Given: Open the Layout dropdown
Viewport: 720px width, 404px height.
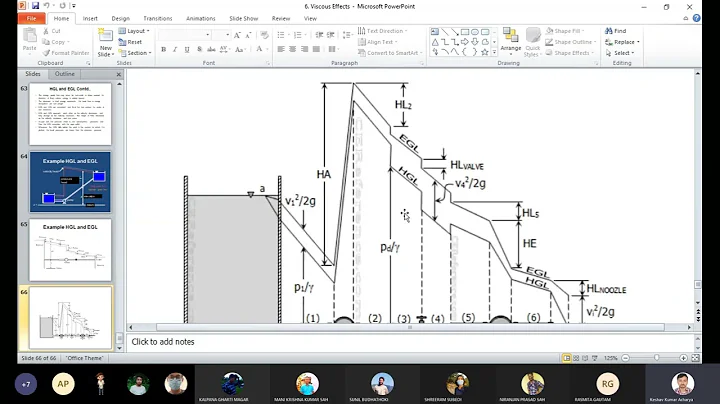Looking at the screenshot, I should click(x=134, y=31).
